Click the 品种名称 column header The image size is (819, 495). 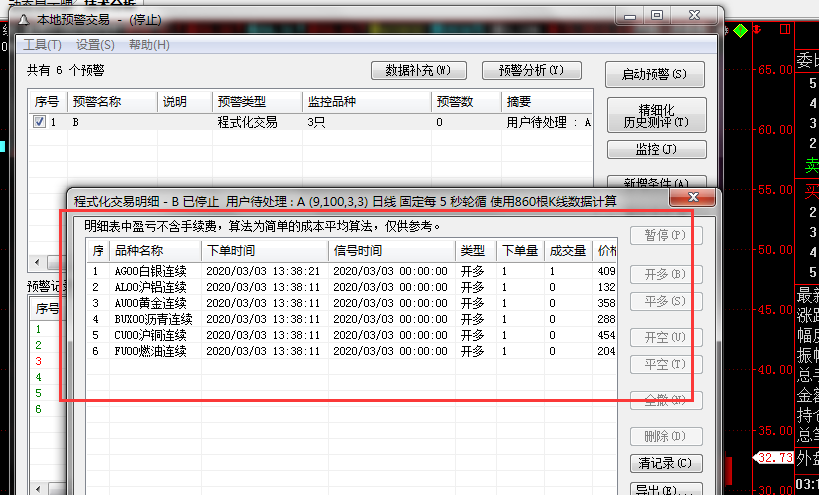click(155, 251)
